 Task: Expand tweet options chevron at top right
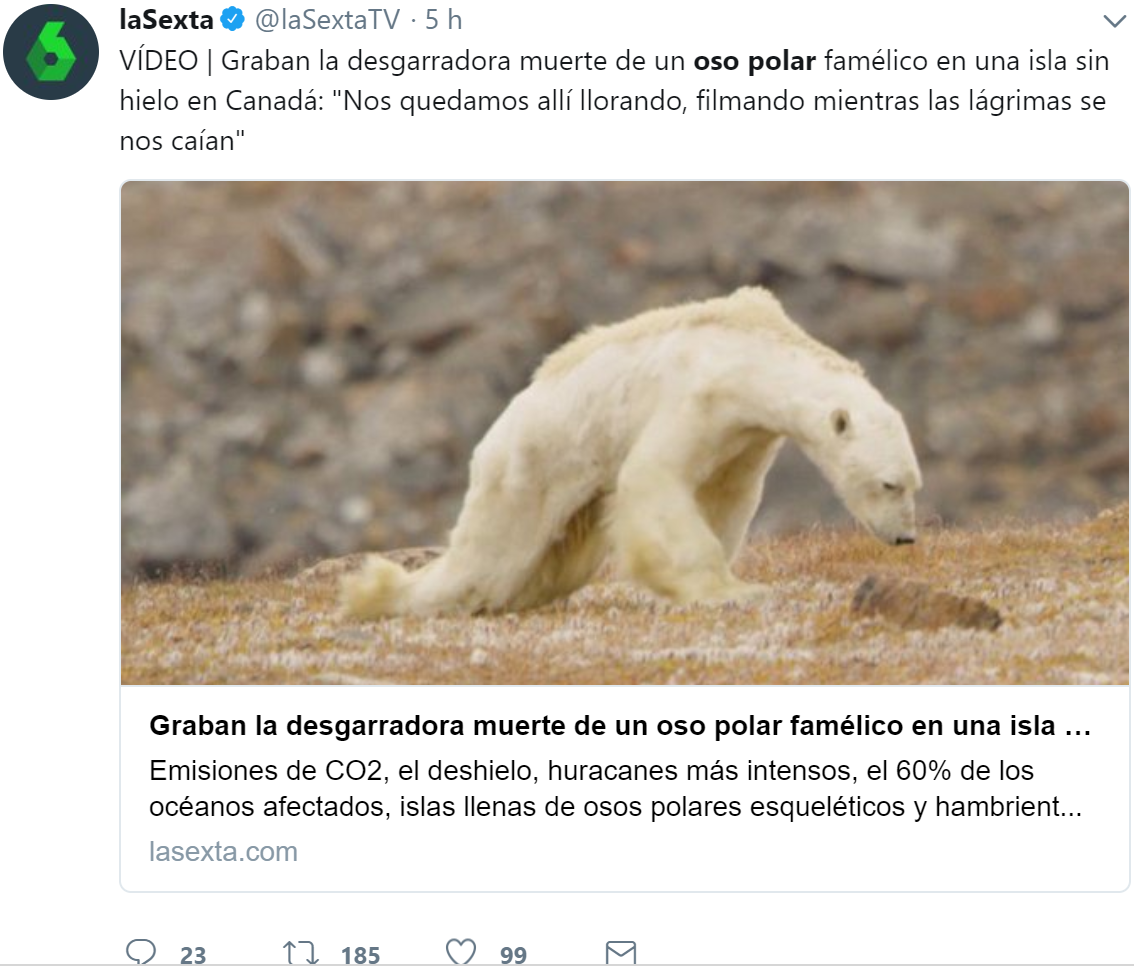point(1114,21)
